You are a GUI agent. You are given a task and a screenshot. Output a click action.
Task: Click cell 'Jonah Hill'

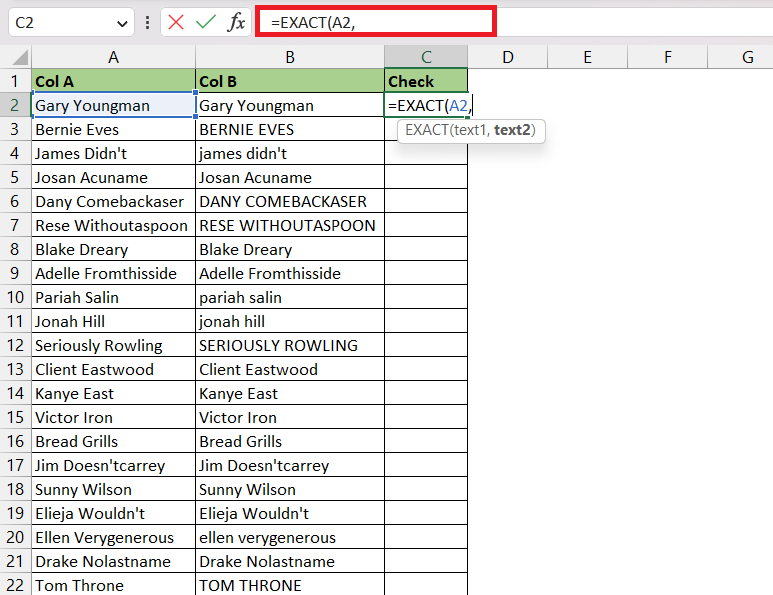click(x=113, y=321)
